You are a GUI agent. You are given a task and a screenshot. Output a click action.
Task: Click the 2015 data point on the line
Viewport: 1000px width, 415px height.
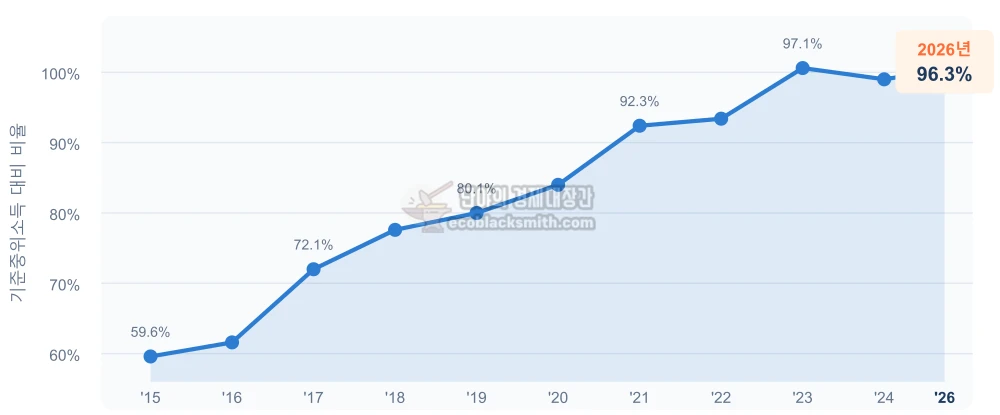click(150, 356)
